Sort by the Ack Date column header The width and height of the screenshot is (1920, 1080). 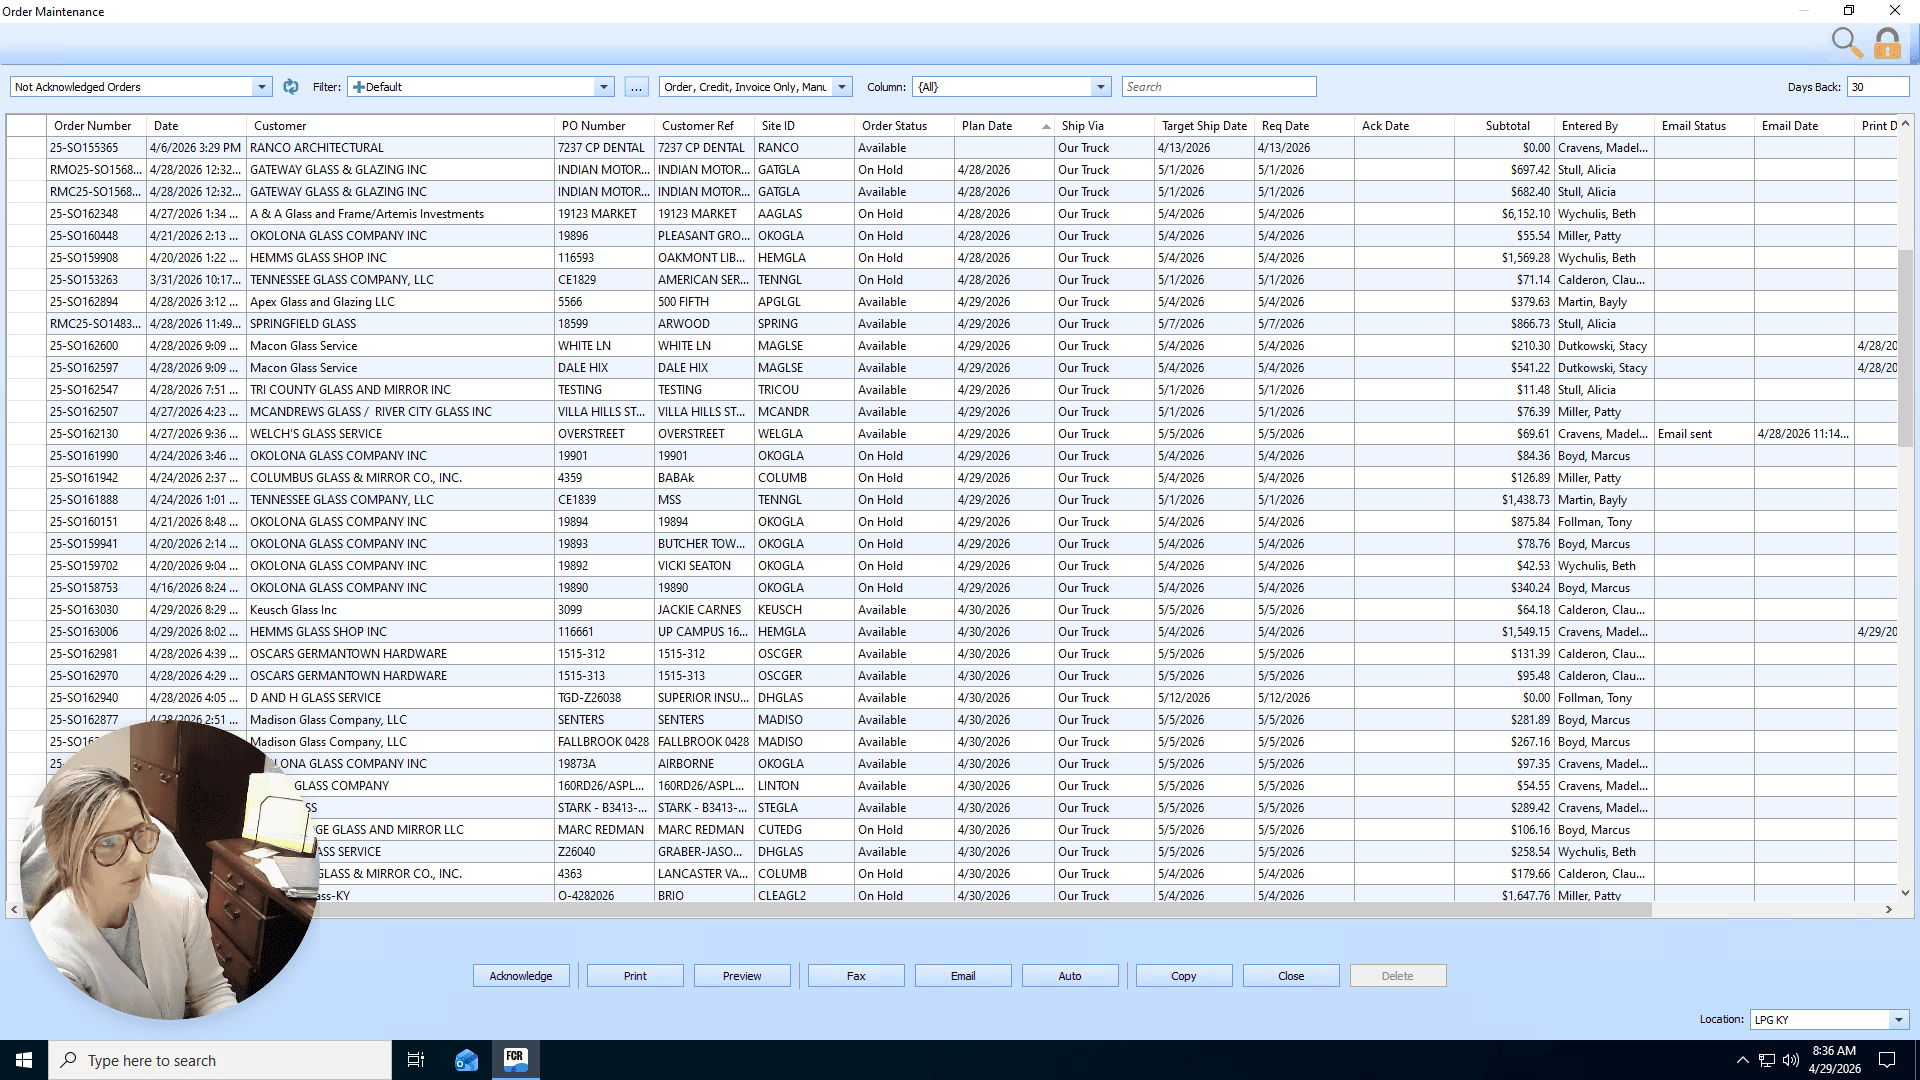[x=1404, y=126]
